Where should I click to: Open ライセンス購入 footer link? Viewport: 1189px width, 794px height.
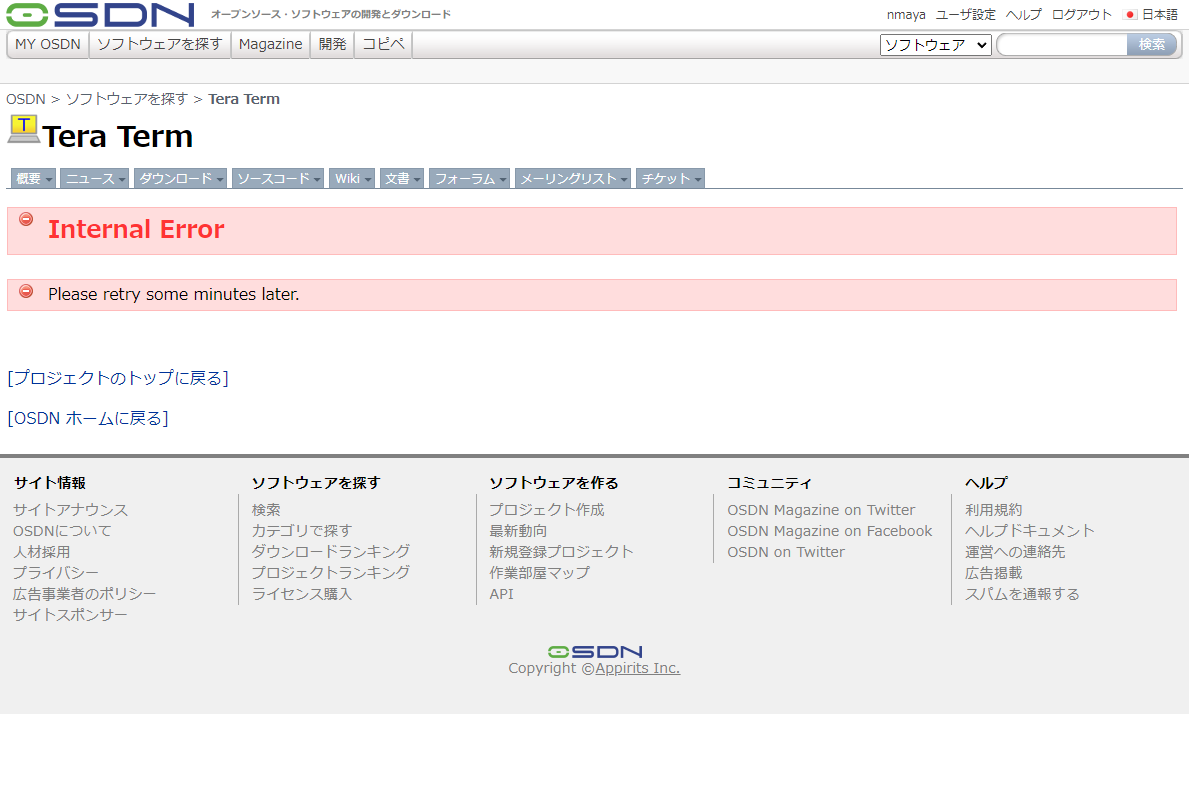click(x=302, y=594)
